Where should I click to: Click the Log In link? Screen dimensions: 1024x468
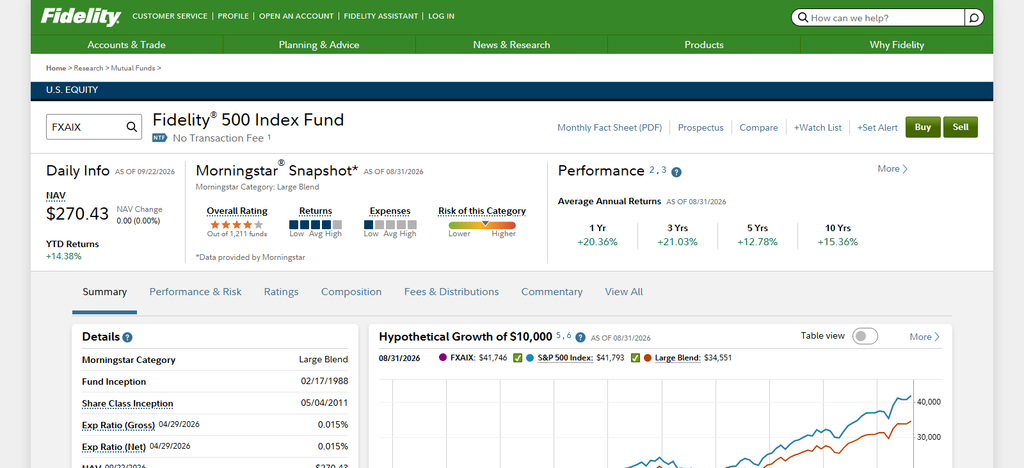tap(441, 16)
